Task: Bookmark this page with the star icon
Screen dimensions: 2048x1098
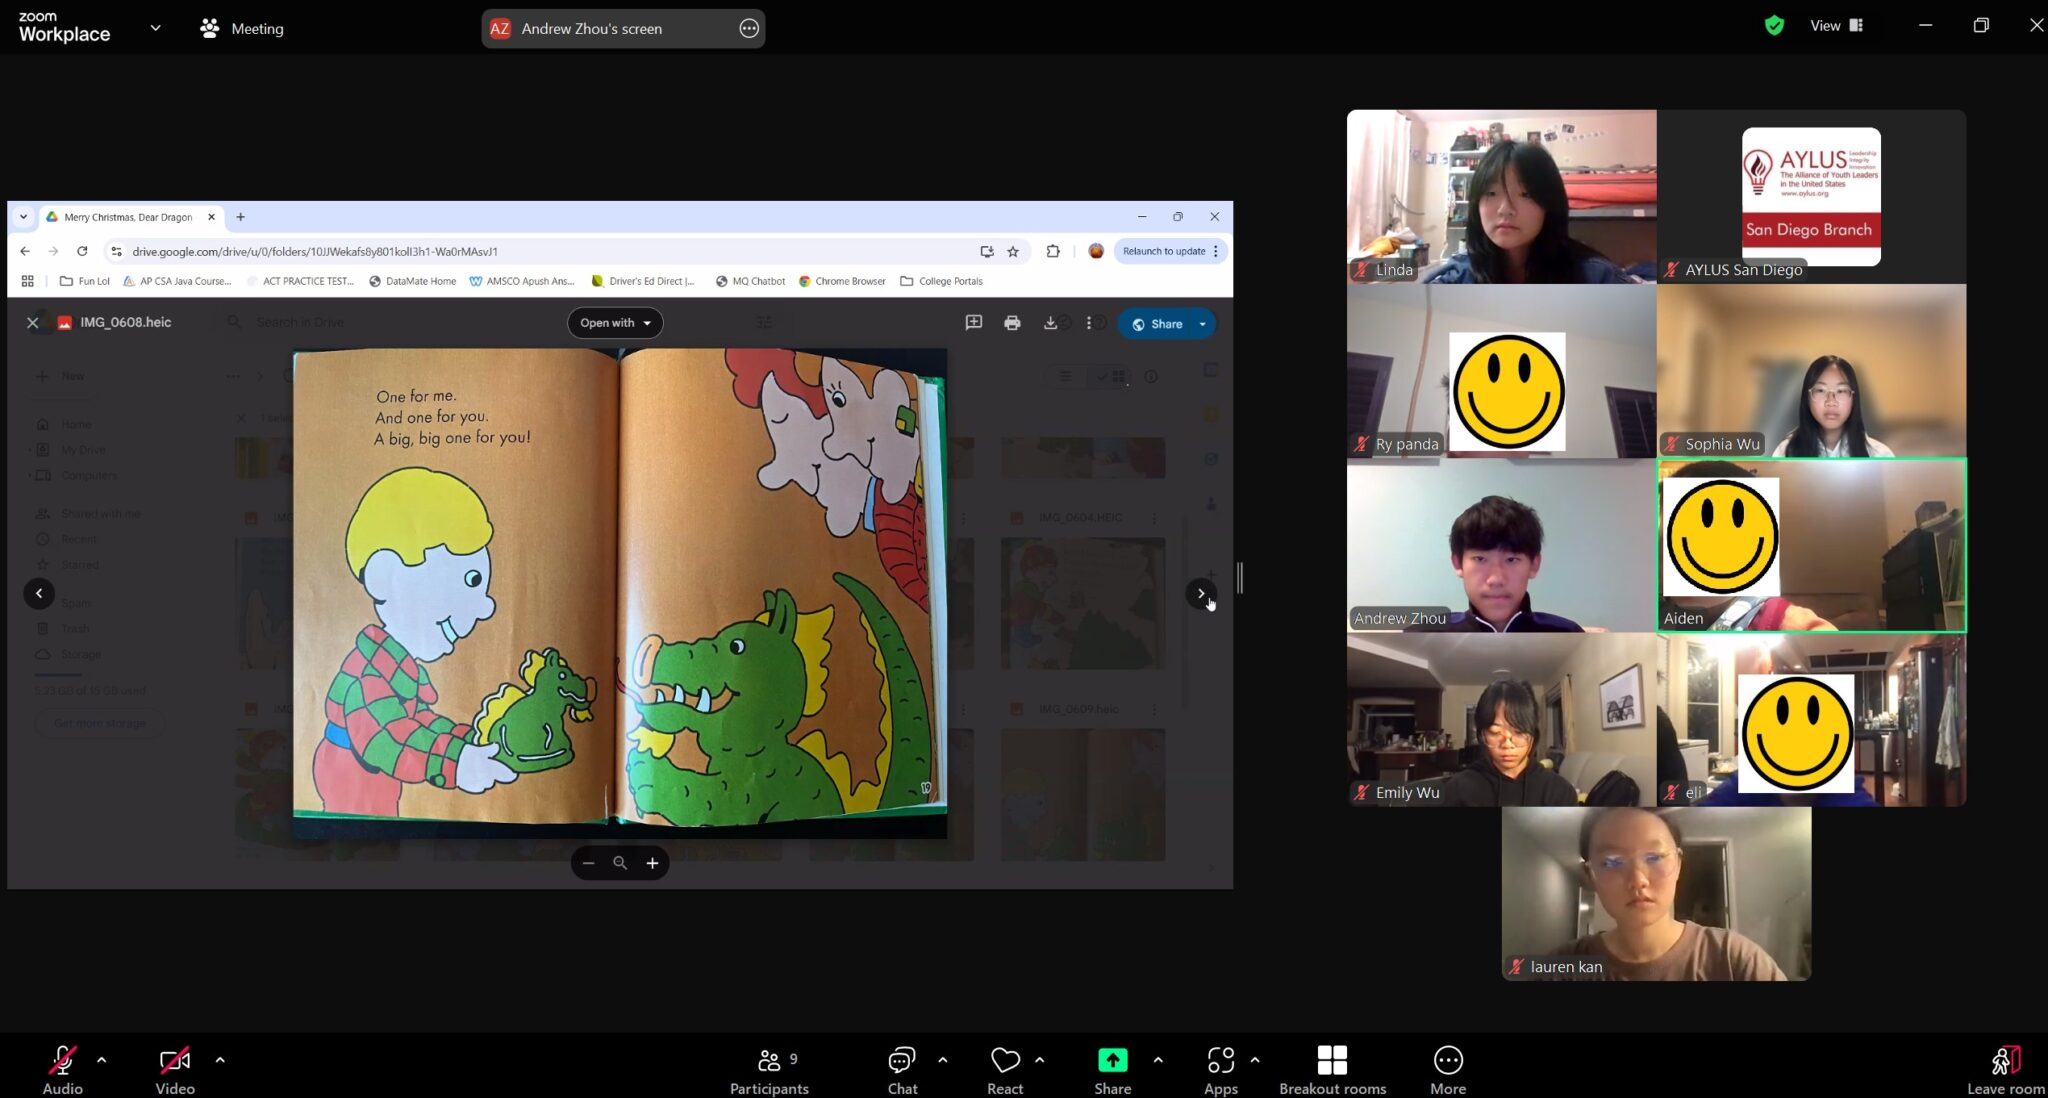Action: (1013, 251)
